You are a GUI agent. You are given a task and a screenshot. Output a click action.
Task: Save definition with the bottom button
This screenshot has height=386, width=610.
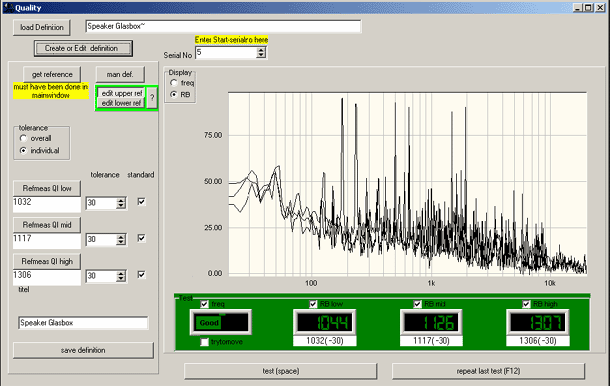[83, 350]
